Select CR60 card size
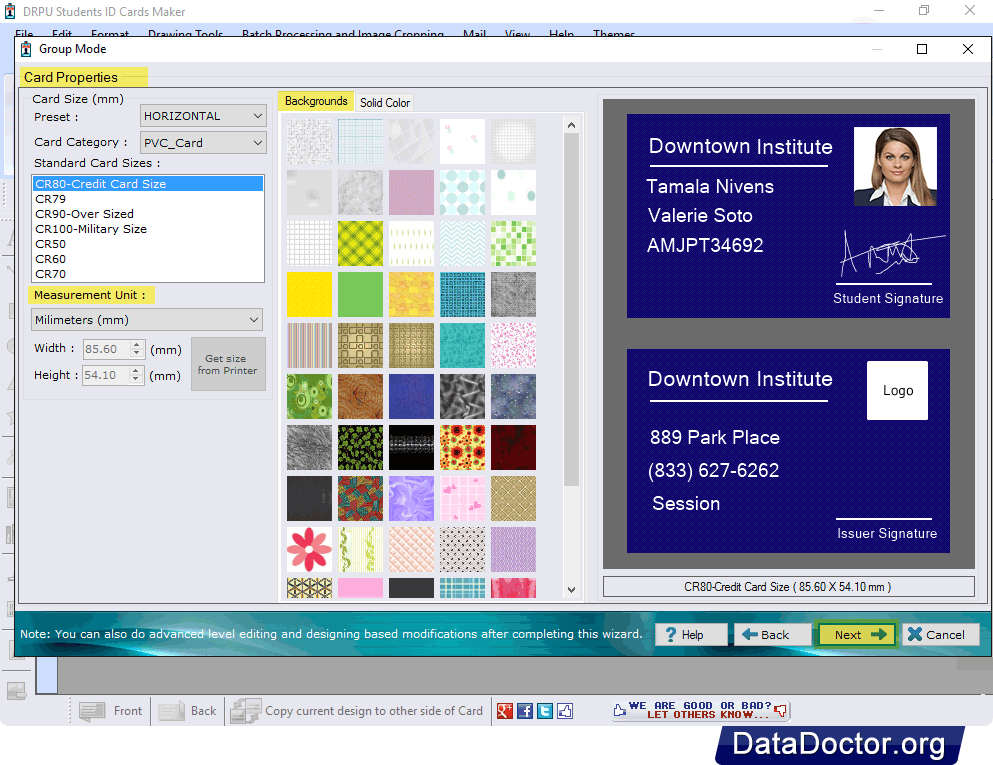Screen dimensions: 993x765 pos(148,259)
